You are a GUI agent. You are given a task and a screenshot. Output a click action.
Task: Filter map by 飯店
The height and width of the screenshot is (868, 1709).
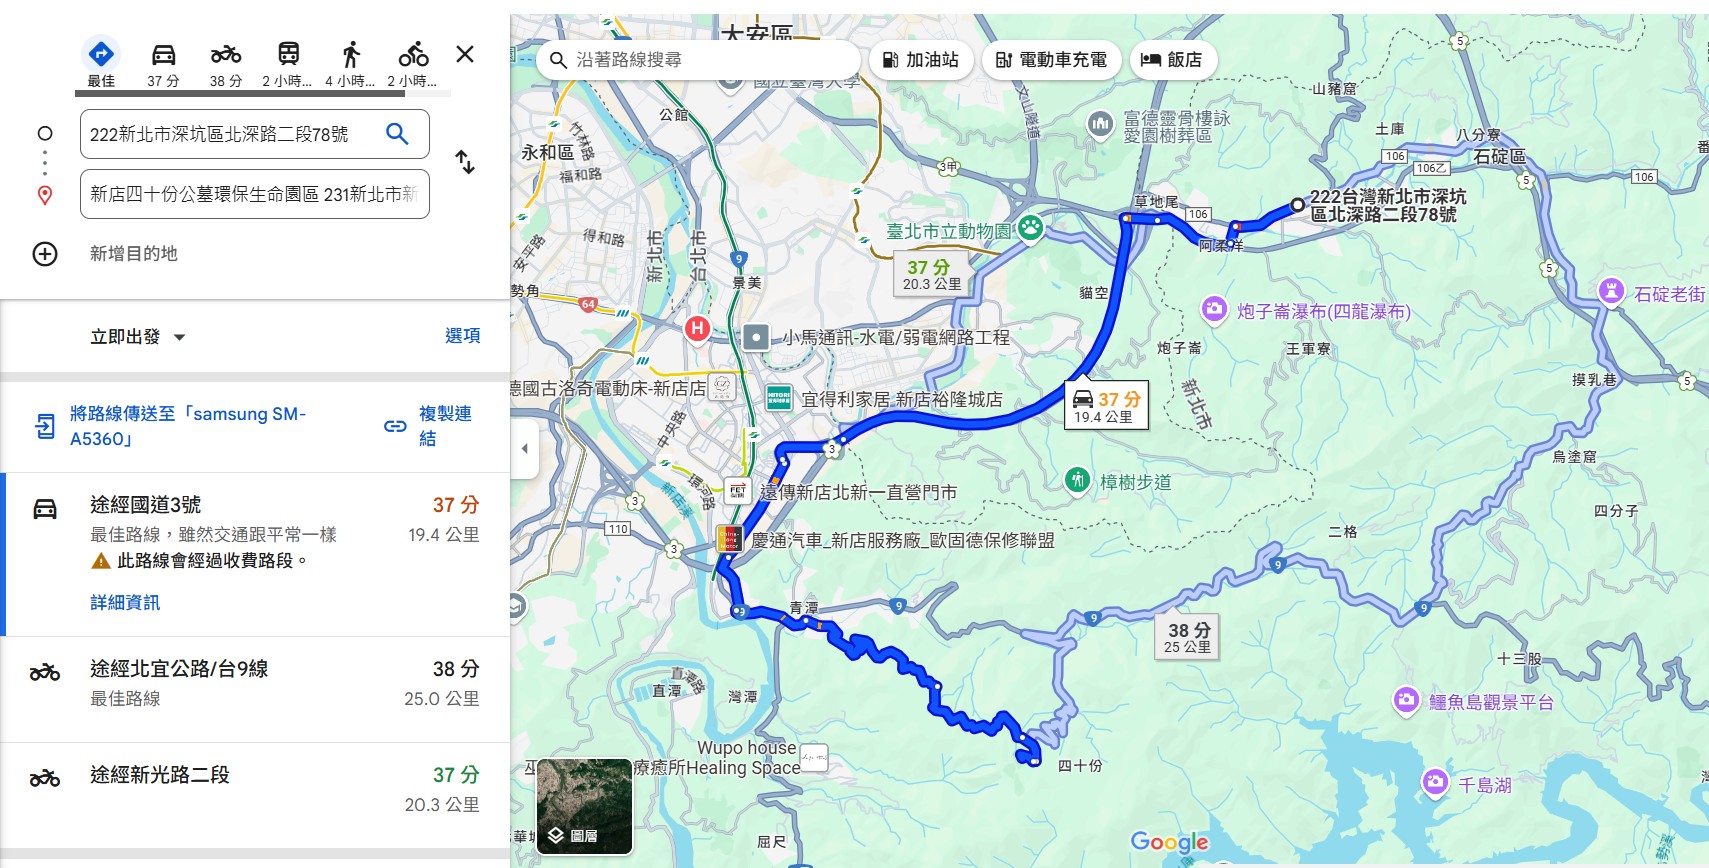pyautogui.click(x=1172, y=60)
